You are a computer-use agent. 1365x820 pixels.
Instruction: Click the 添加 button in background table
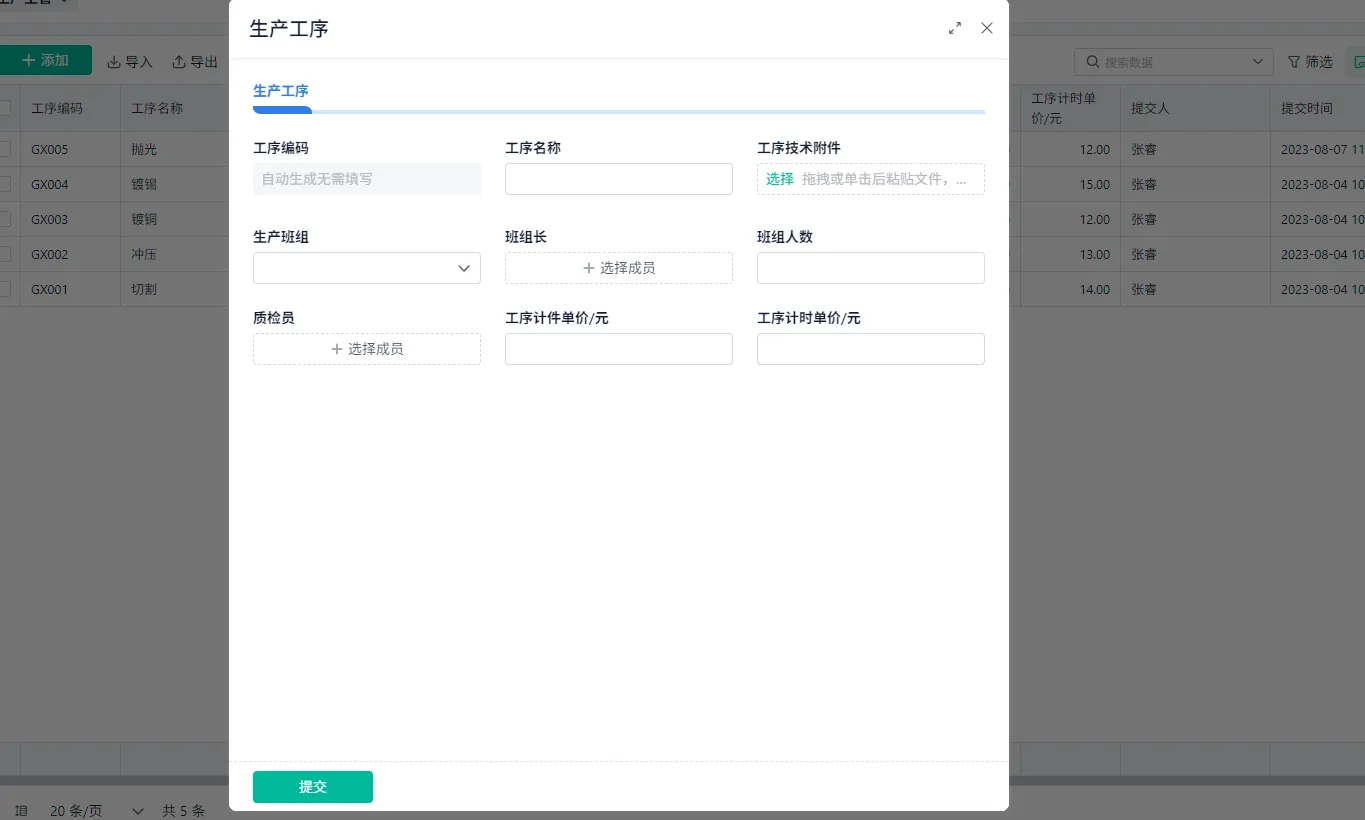click(x=45, y=60)
